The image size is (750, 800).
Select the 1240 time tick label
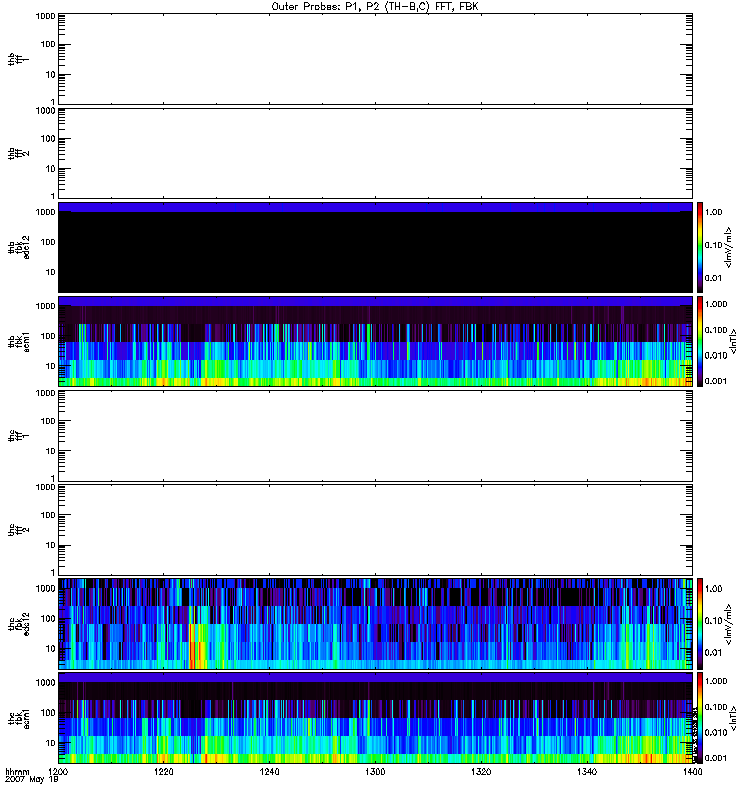coord(270,774)
